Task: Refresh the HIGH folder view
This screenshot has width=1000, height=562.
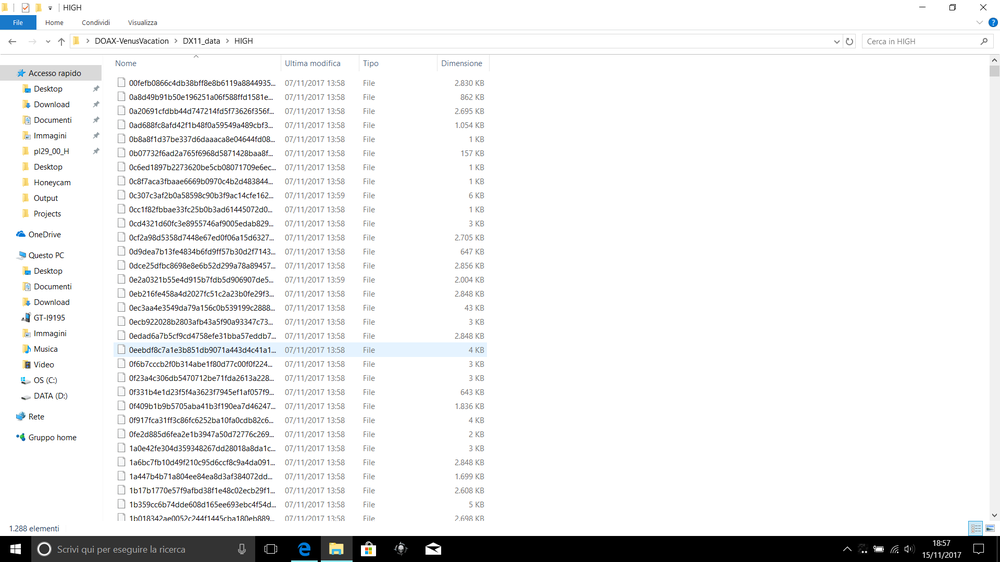Action: pyautogui.click(x=849, y=41)
